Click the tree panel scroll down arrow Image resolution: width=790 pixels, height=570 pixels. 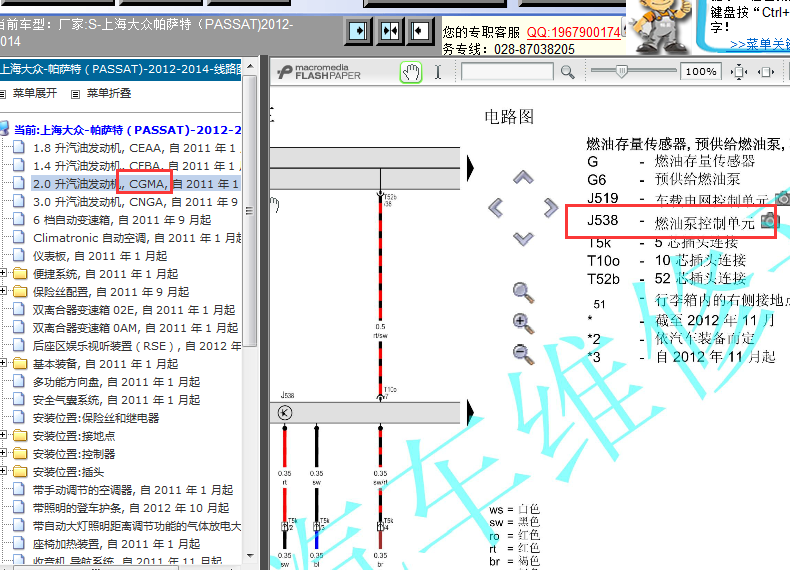click(x=250, y=556)
